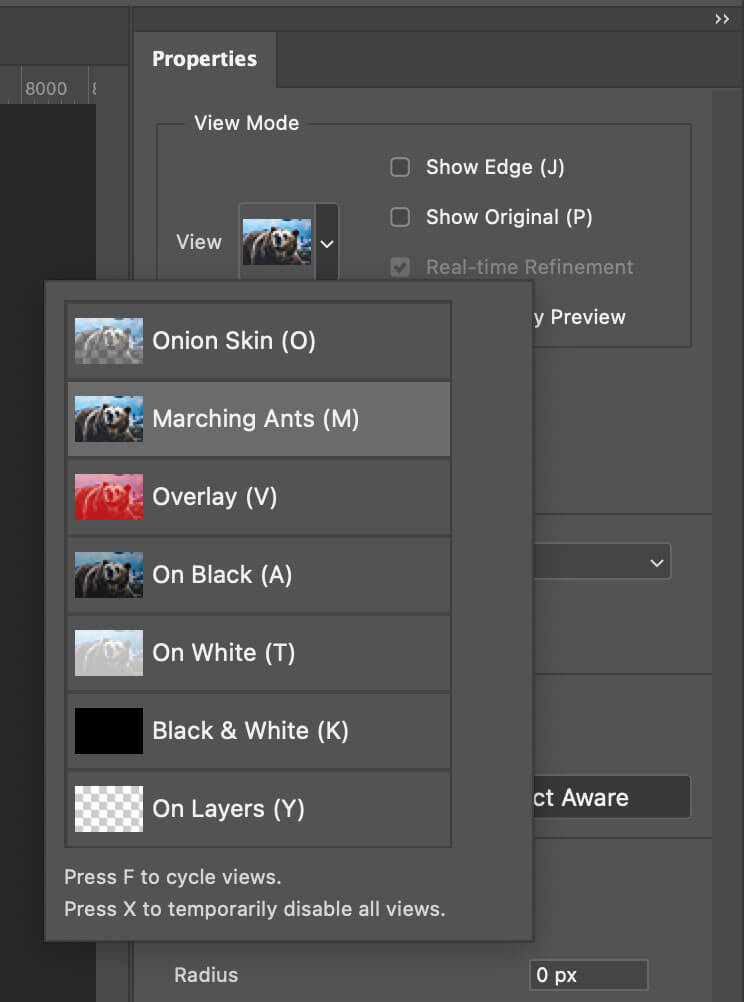Click the 8000 ruler marking

[x=46, y=88]
